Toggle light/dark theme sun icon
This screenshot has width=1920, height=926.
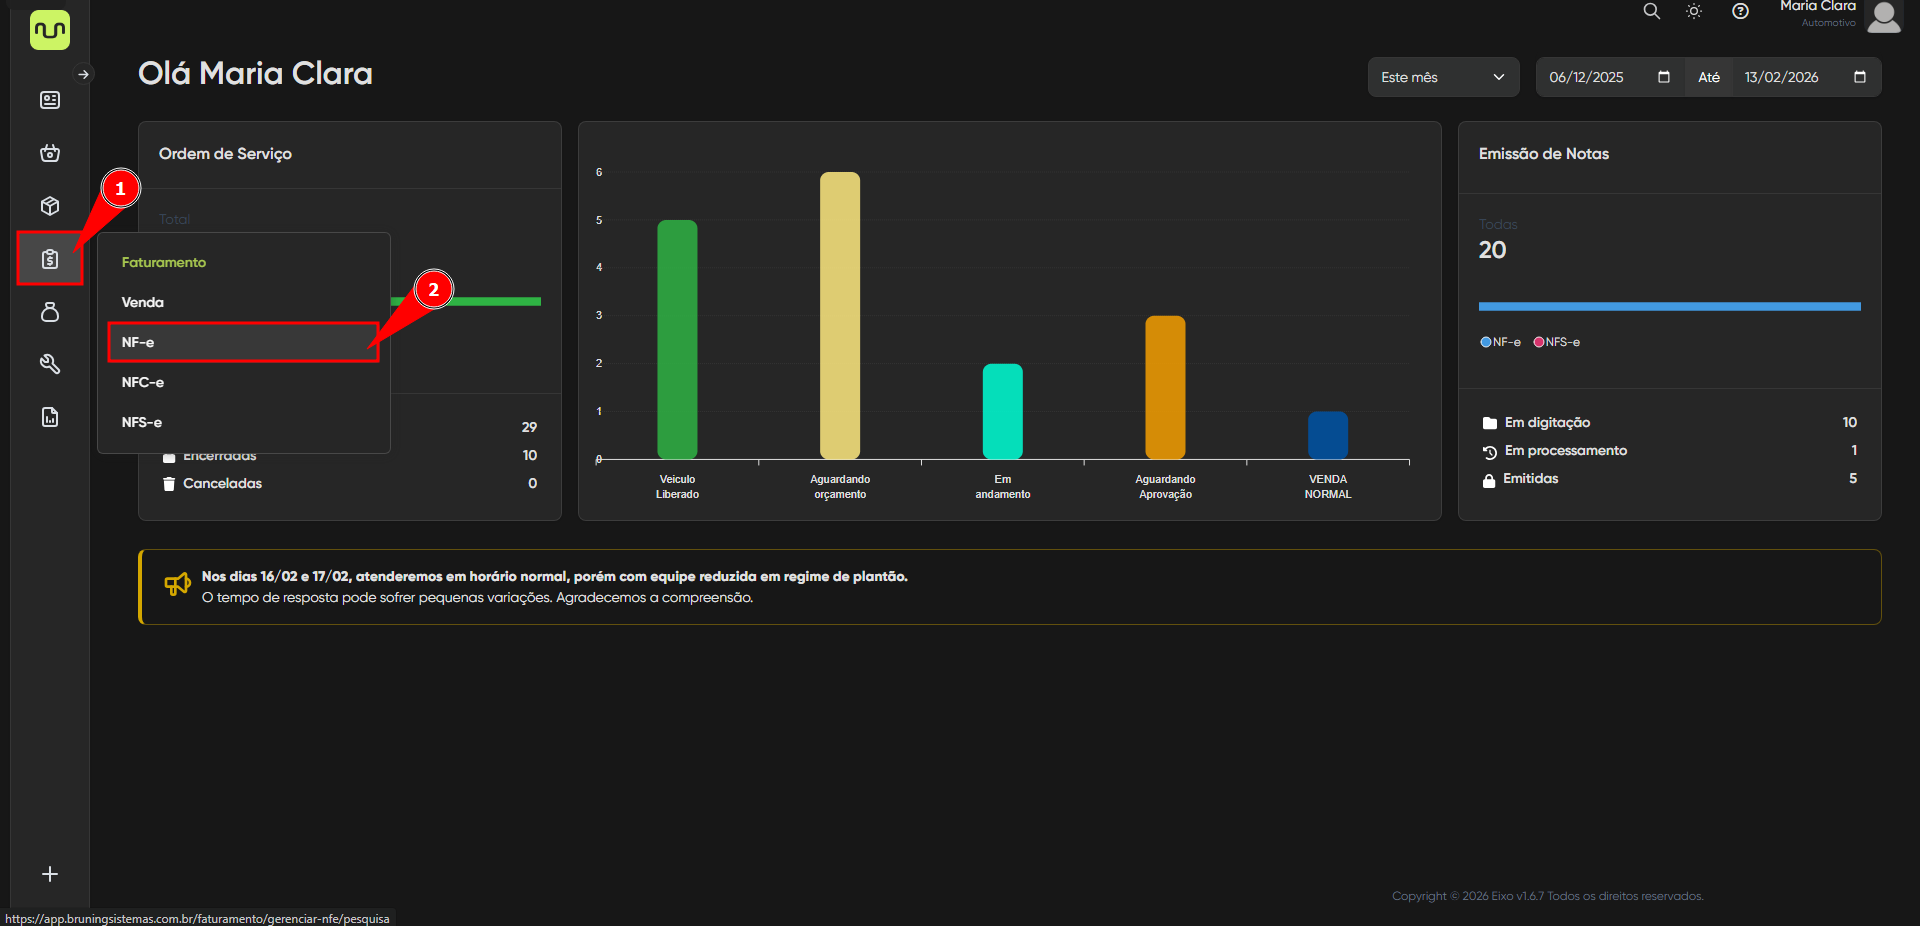(1694, 11)
